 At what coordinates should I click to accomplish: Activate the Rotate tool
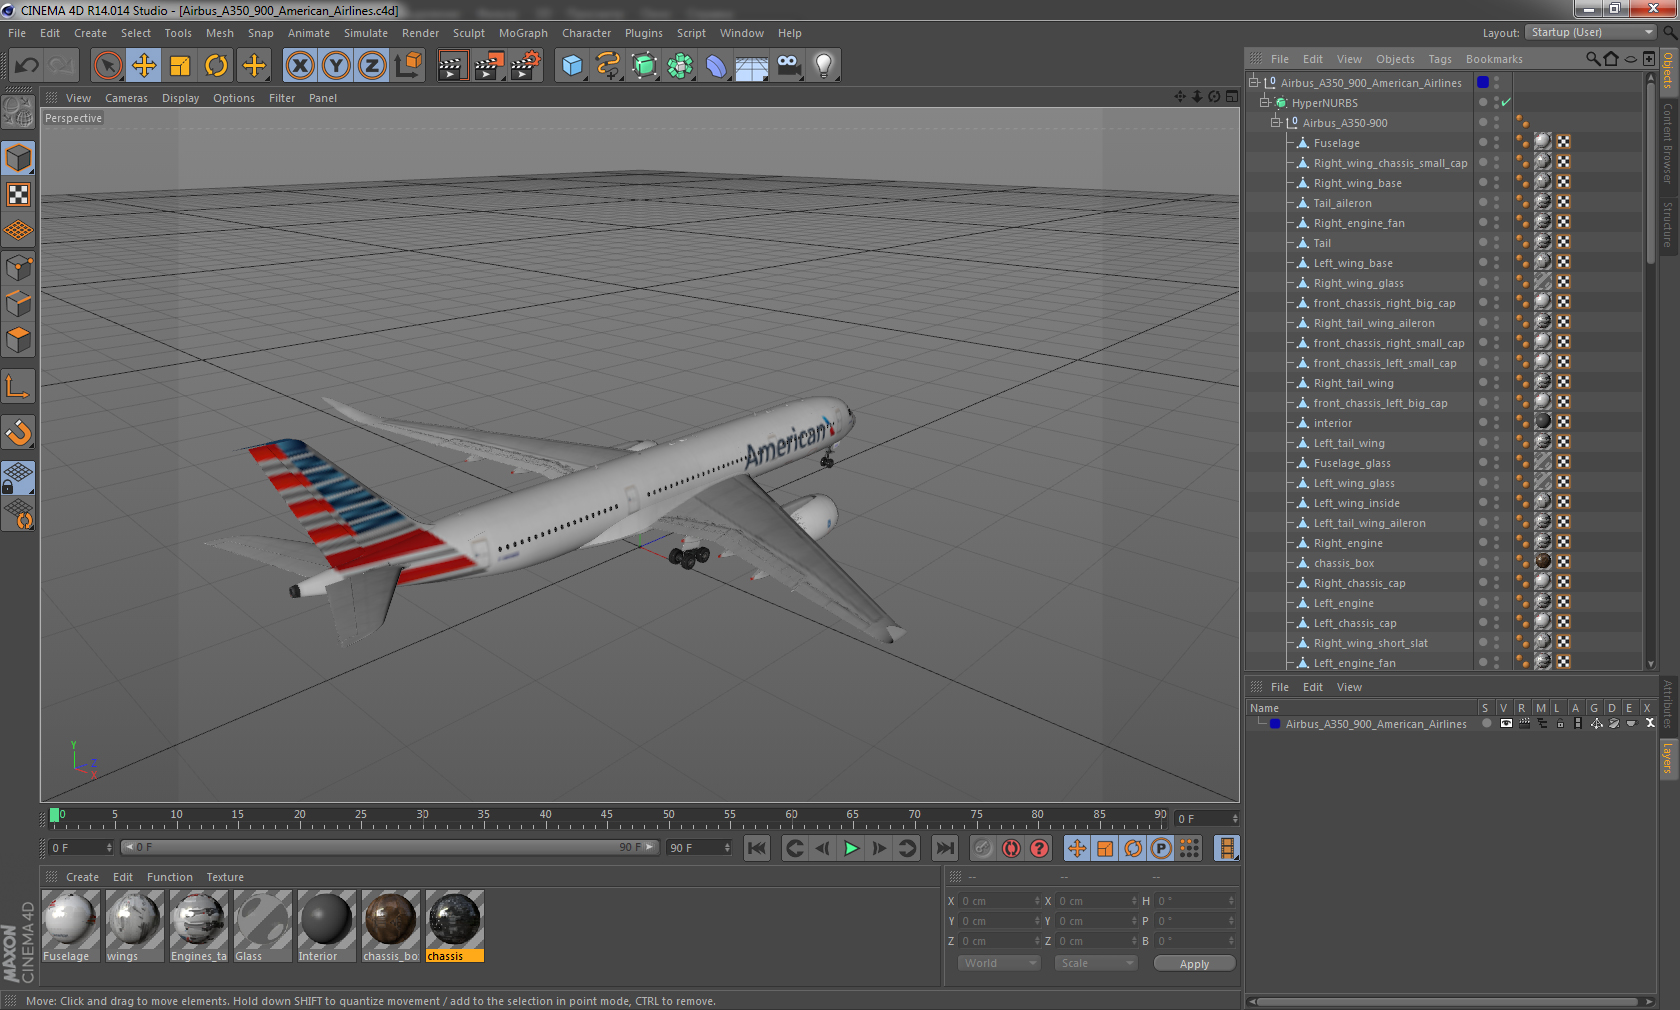click(216, 66)
